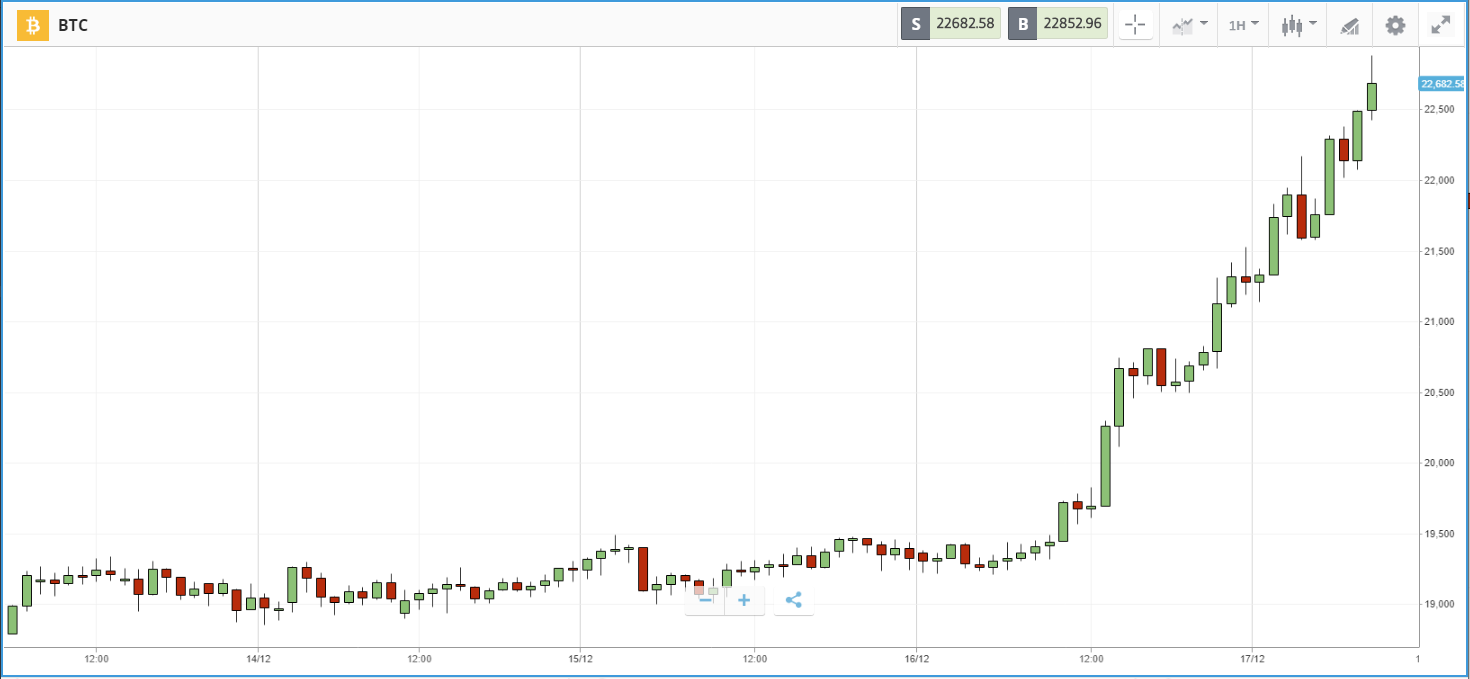Click the current price label 22,682.58
This screenshot has width=1470, height=679.
click(1443, 84)
